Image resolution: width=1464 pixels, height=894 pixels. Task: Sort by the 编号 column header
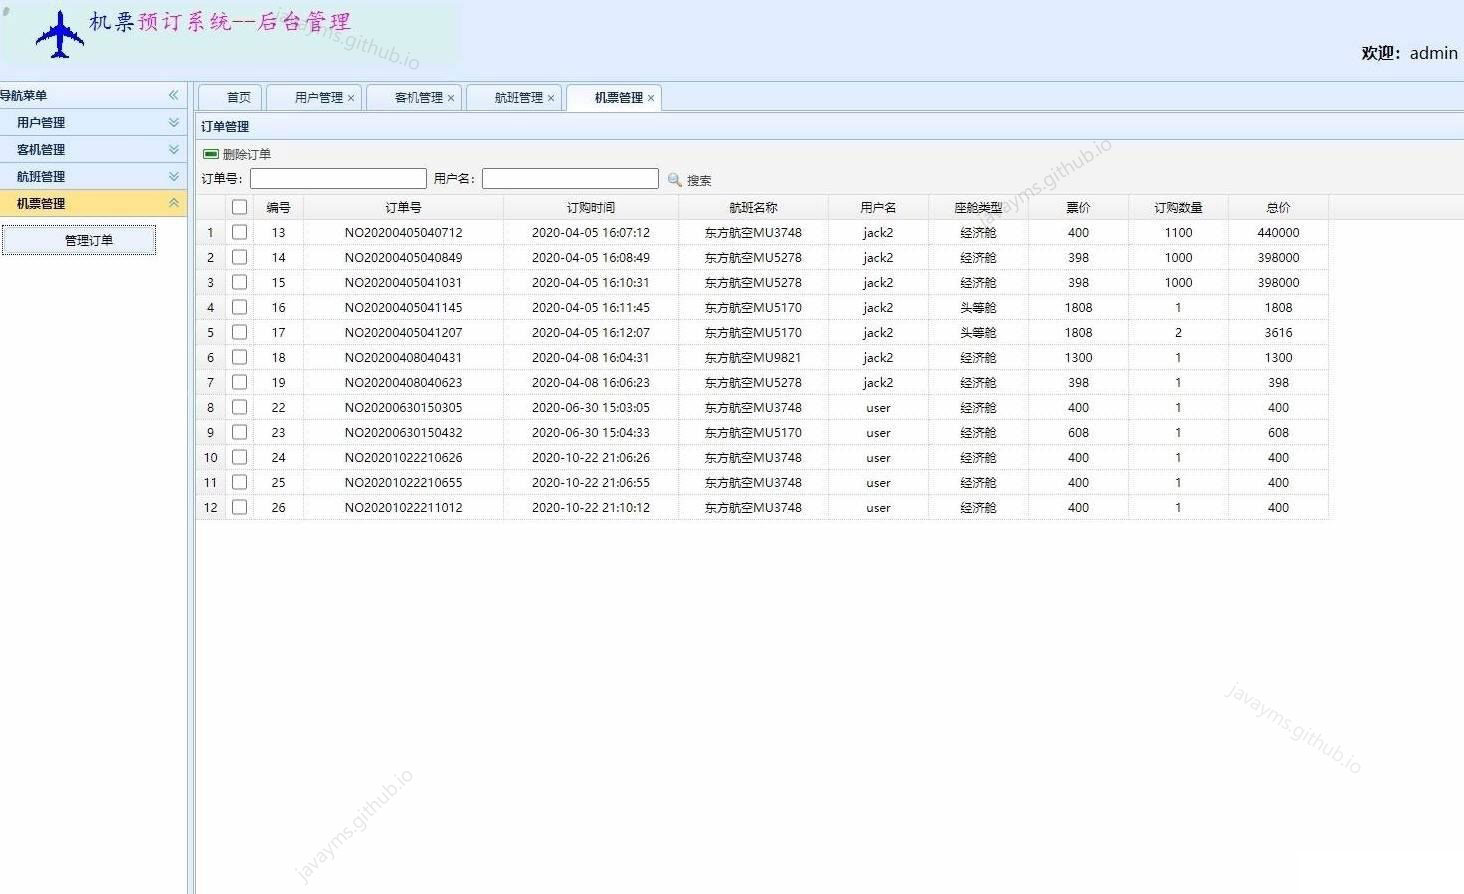[x=278, y=208]
